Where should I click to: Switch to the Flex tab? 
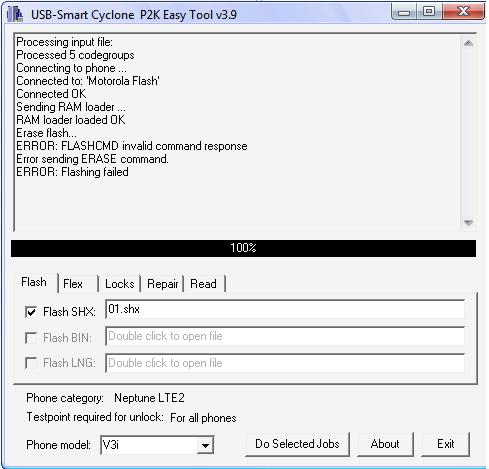tap(73, 284)
